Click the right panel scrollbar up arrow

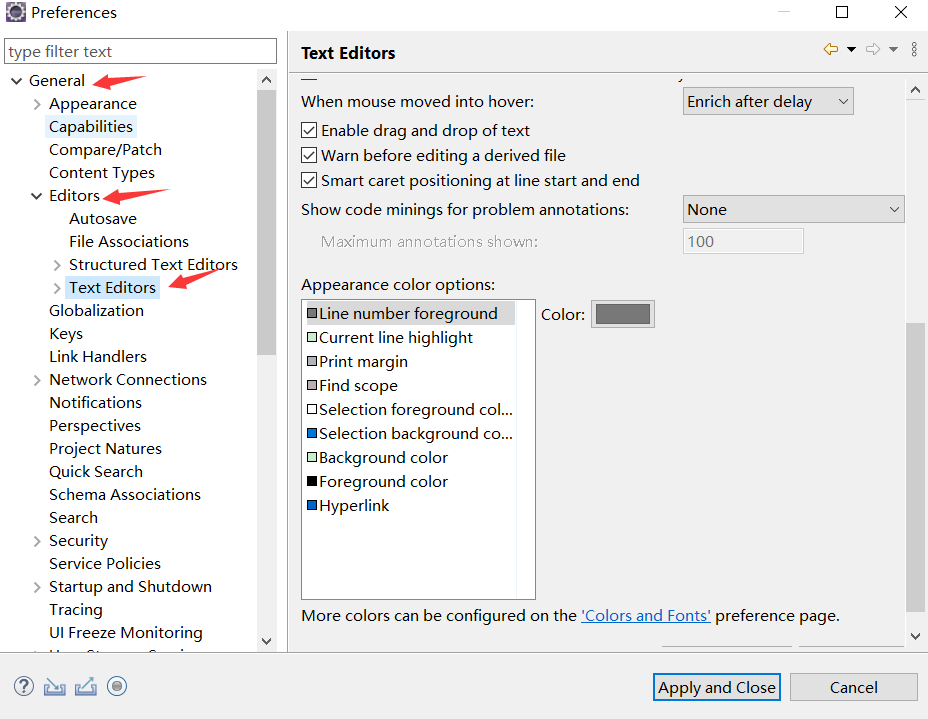(x=916, y=90)
